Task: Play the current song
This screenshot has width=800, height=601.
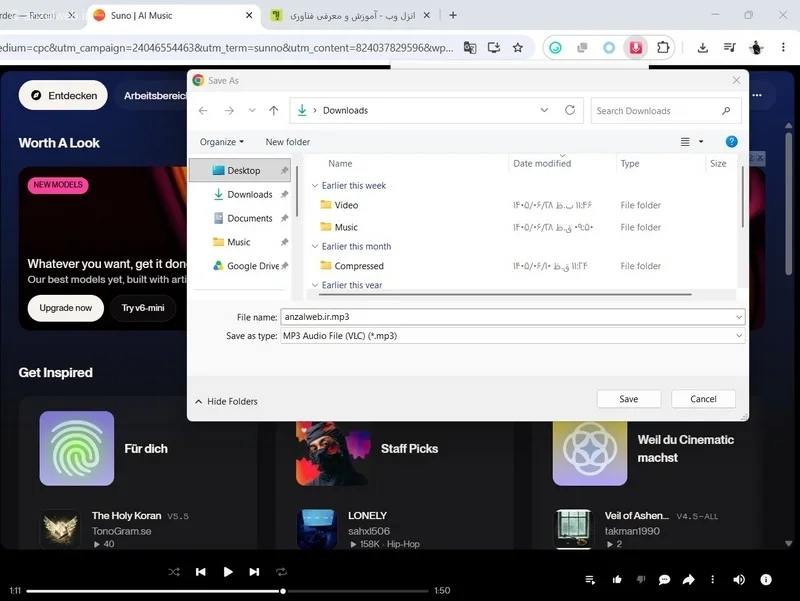Action: (x=228, y=572)
